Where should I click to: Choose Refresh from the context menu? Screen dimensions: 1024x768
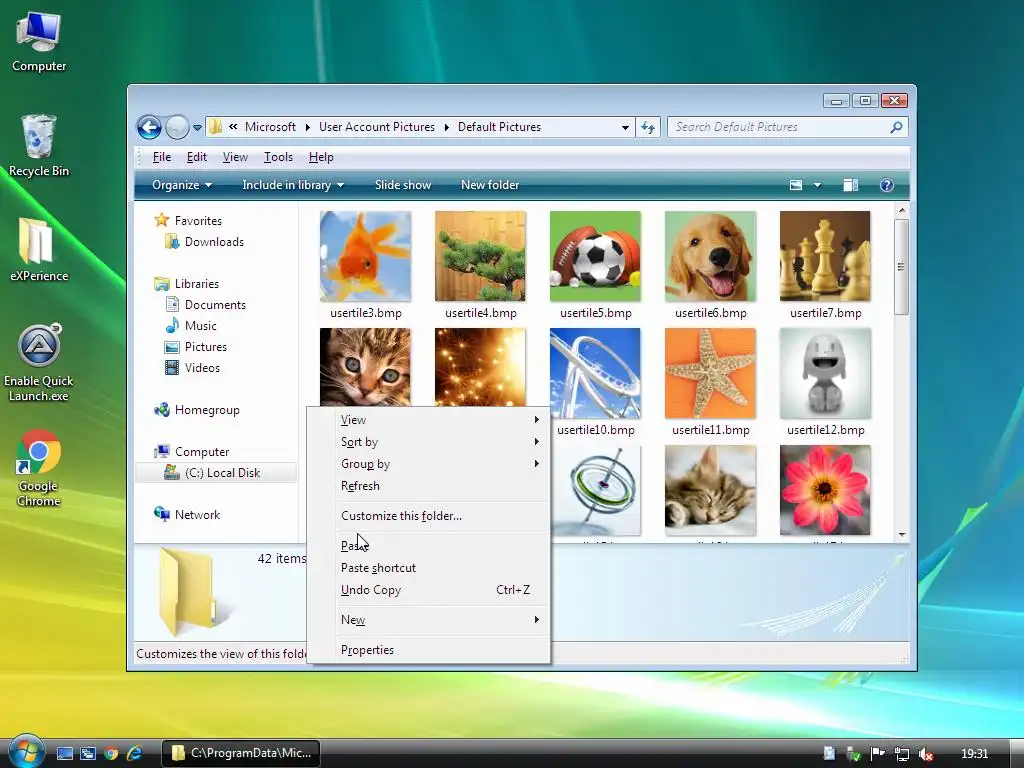428,486
